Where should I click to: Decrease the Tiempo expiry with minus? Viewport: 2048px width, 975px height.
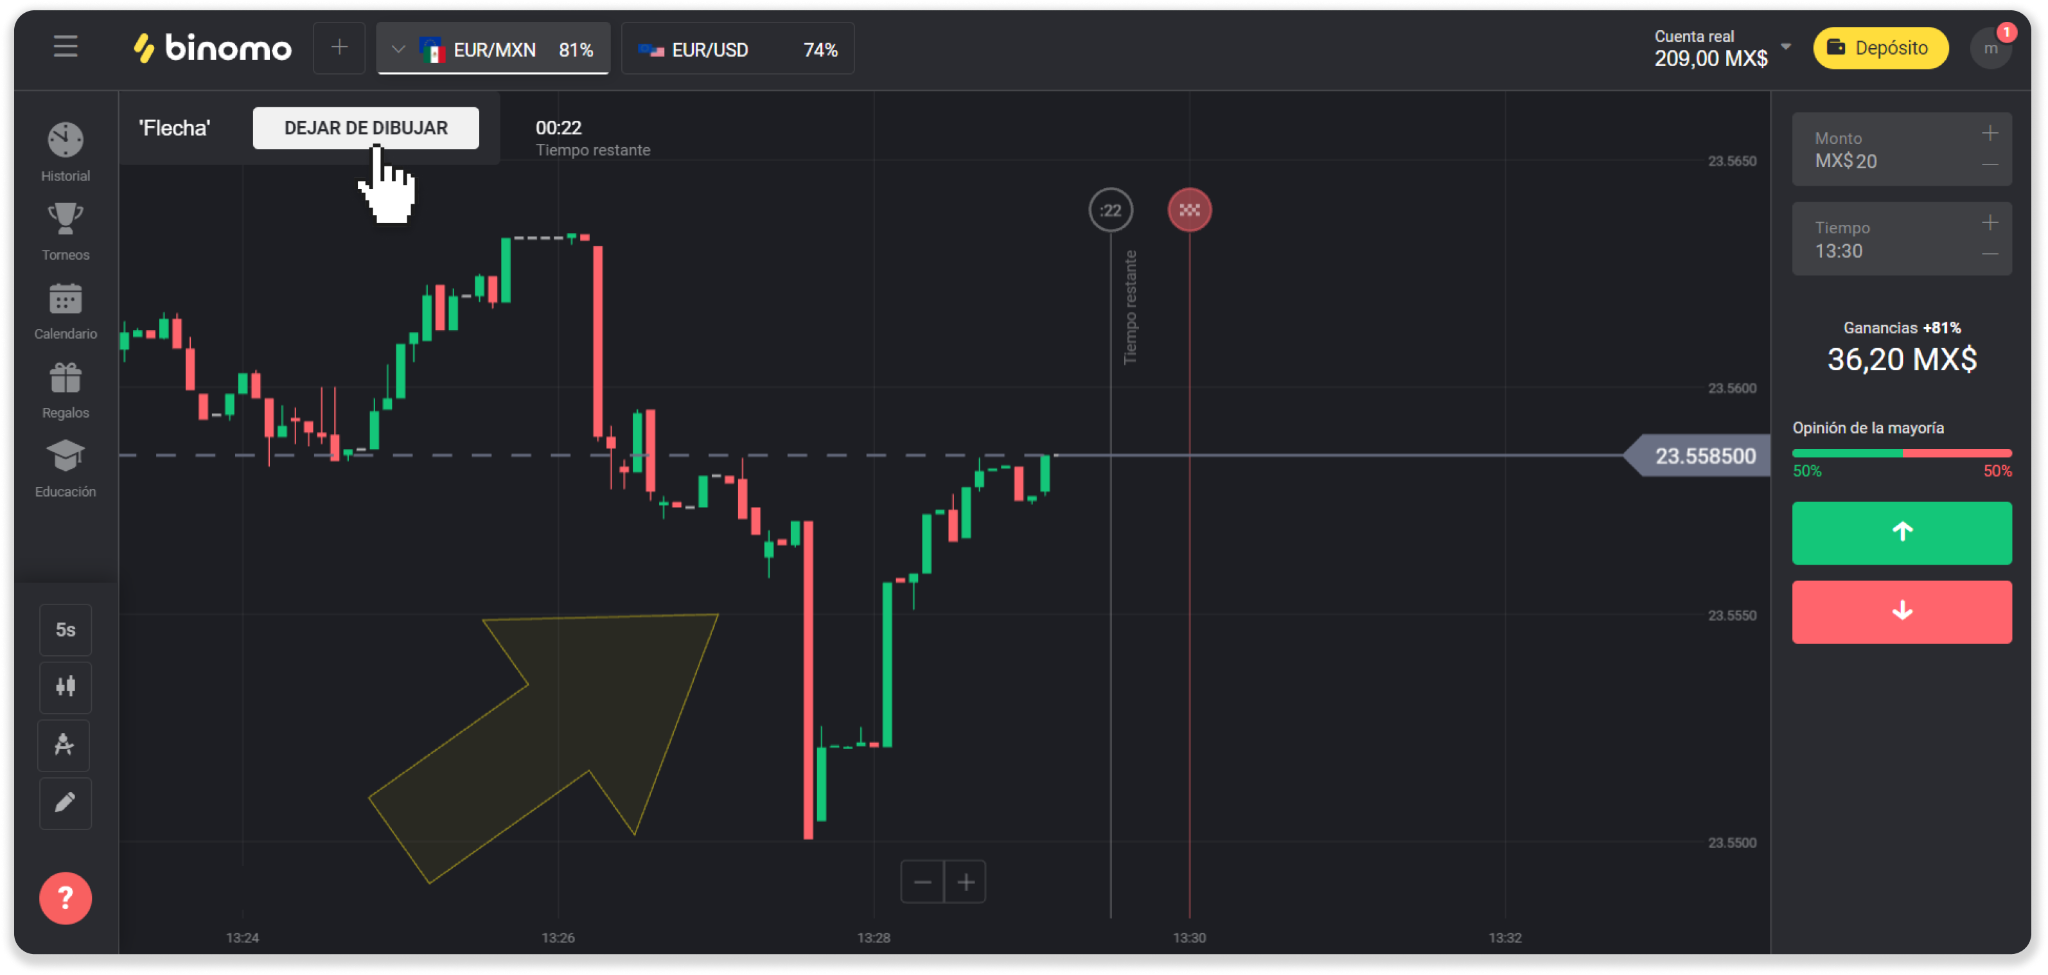(x=1990, y=254)
